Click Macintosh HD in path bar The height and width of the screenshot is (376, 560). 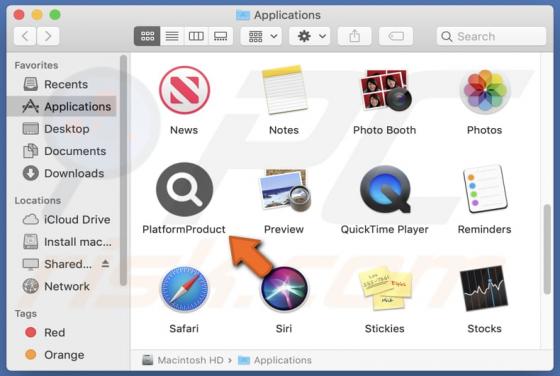(x=183, y=360)
